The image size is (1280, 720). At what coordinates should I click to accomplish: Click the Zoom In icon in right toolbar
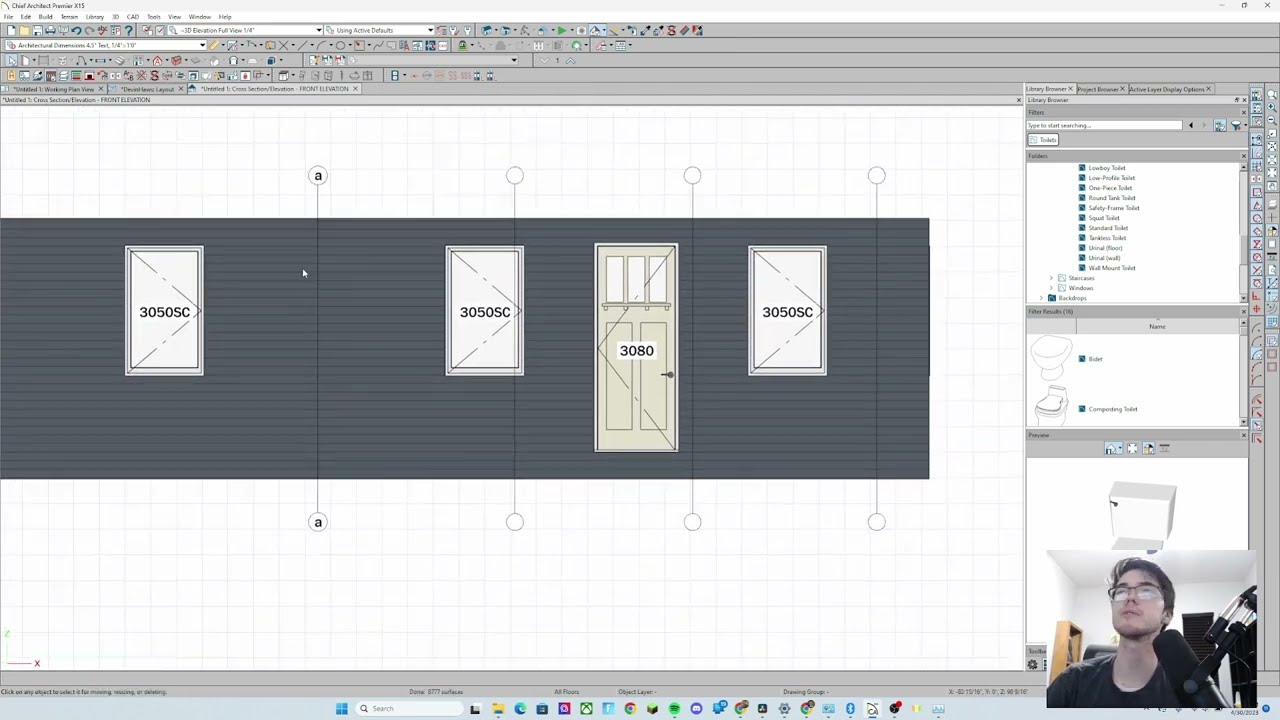[1272, 107]
